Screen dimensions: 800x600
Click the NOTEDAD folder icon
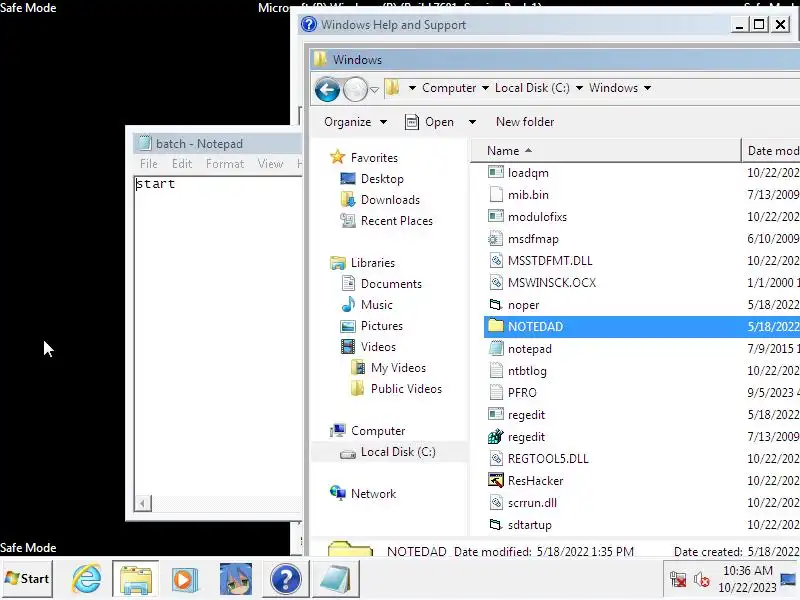pyautogui.click(x=495, y=326)
